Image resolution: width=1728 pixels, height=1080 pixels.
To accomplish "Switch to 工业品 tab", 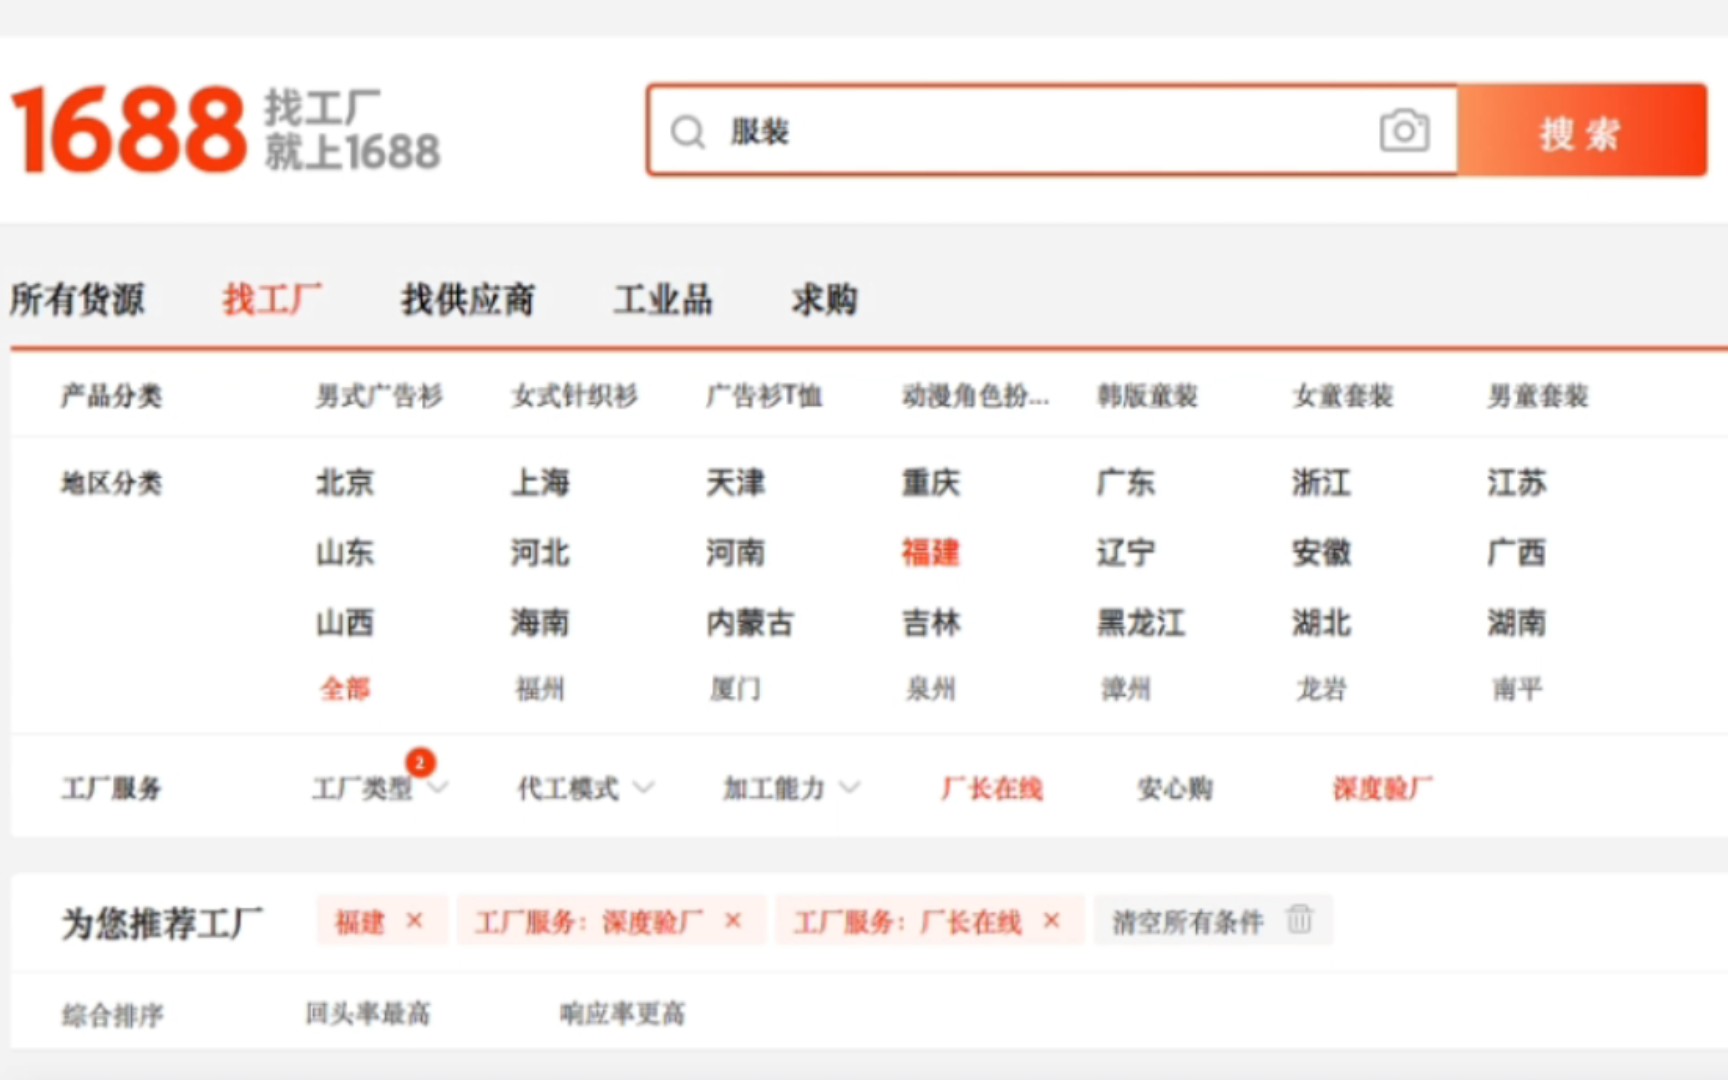I will (x=663, y=299).
